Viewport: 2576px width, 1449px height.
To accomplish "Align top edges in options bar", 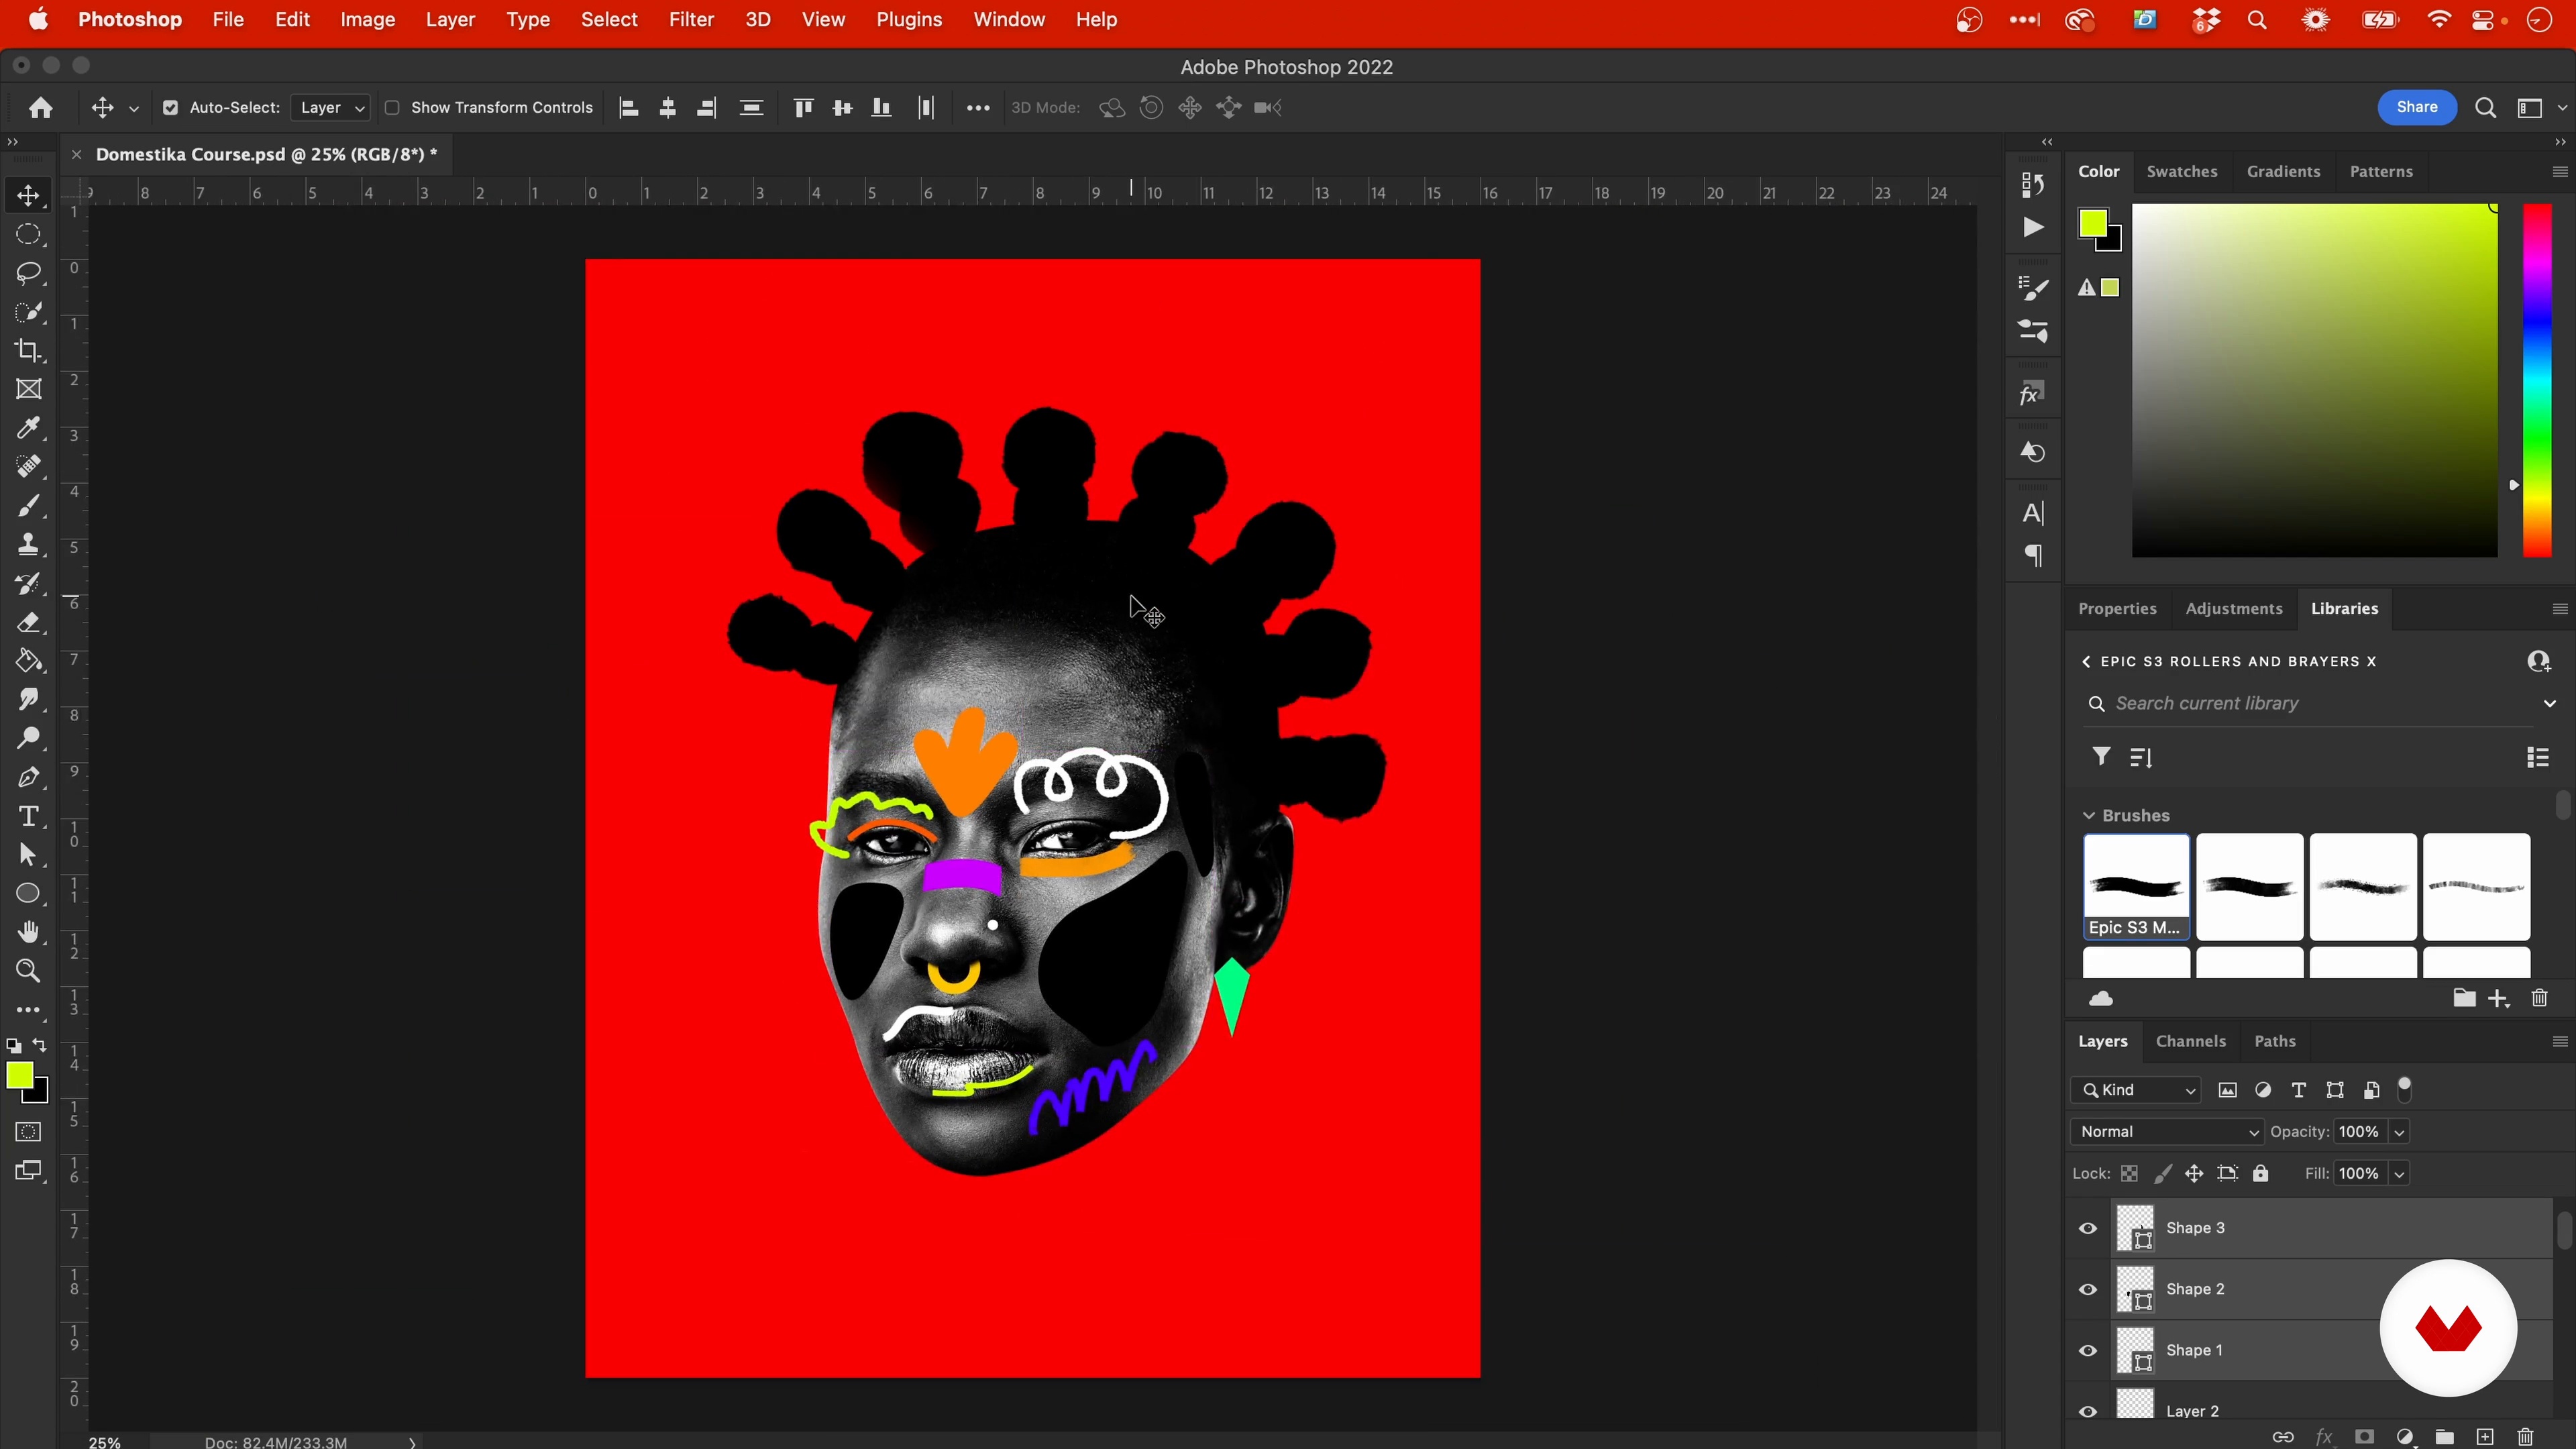I will point(803,108).
